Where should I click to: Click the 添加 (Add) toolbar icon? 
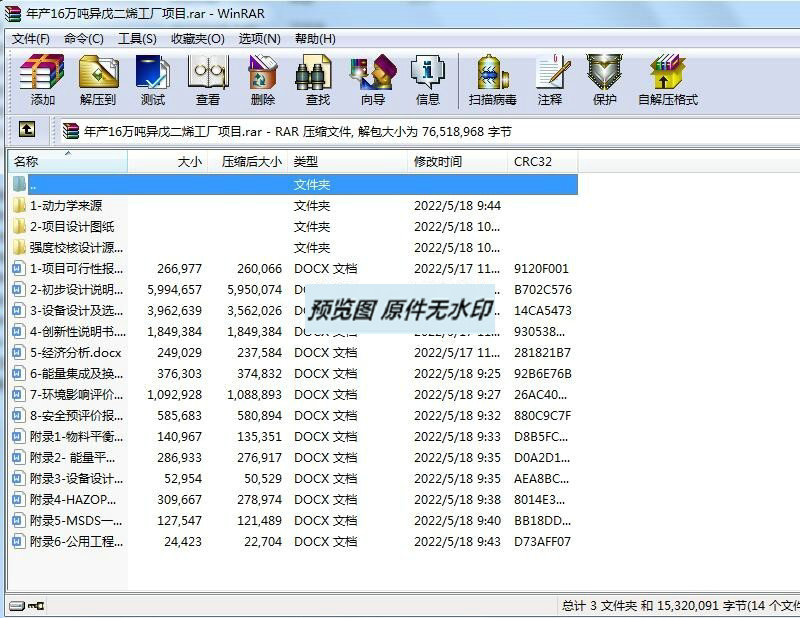[42, 80]
